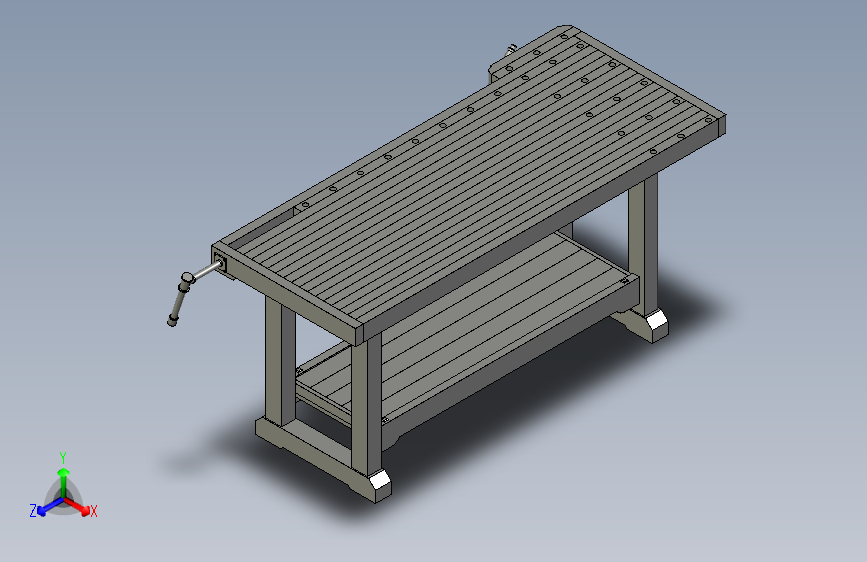Screen dimensions: 867x562
Task: Click the blue Z axis arrow on the triad
Action: click(50, 507)
